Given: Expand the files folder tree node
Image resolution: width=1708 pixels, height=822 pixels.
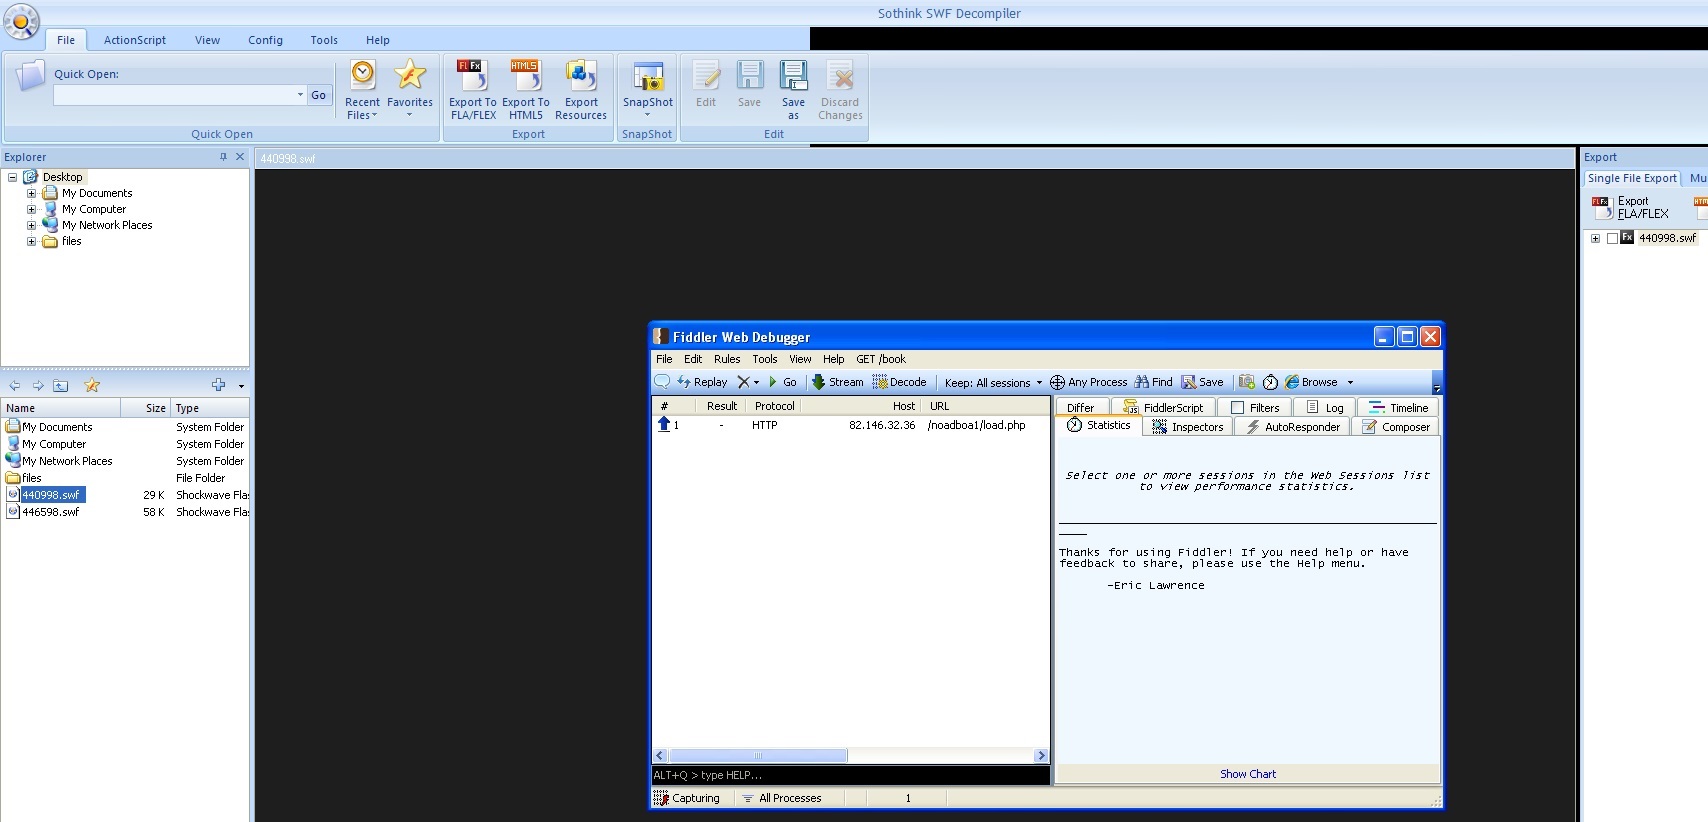Looking at the screenshot, I should [x=31, y=241].
